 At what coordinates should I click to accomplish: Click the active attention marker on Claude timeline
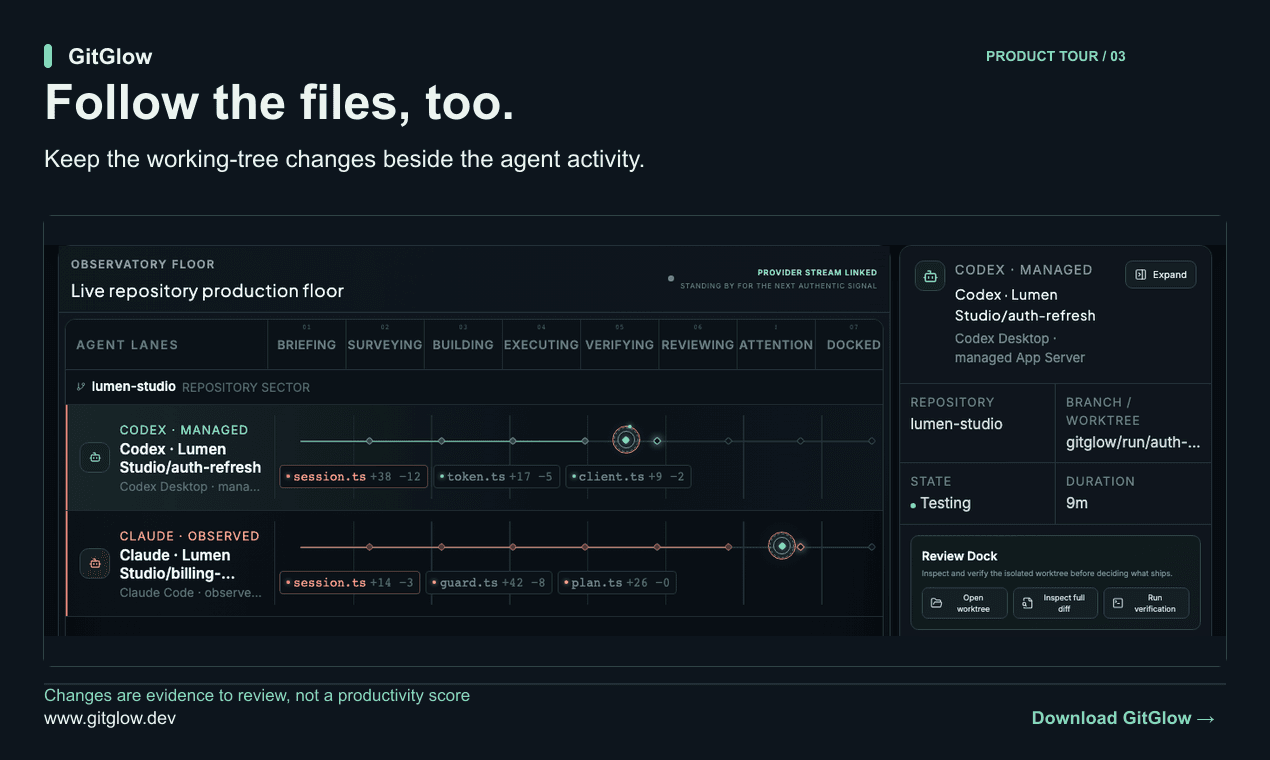(782, 546)
